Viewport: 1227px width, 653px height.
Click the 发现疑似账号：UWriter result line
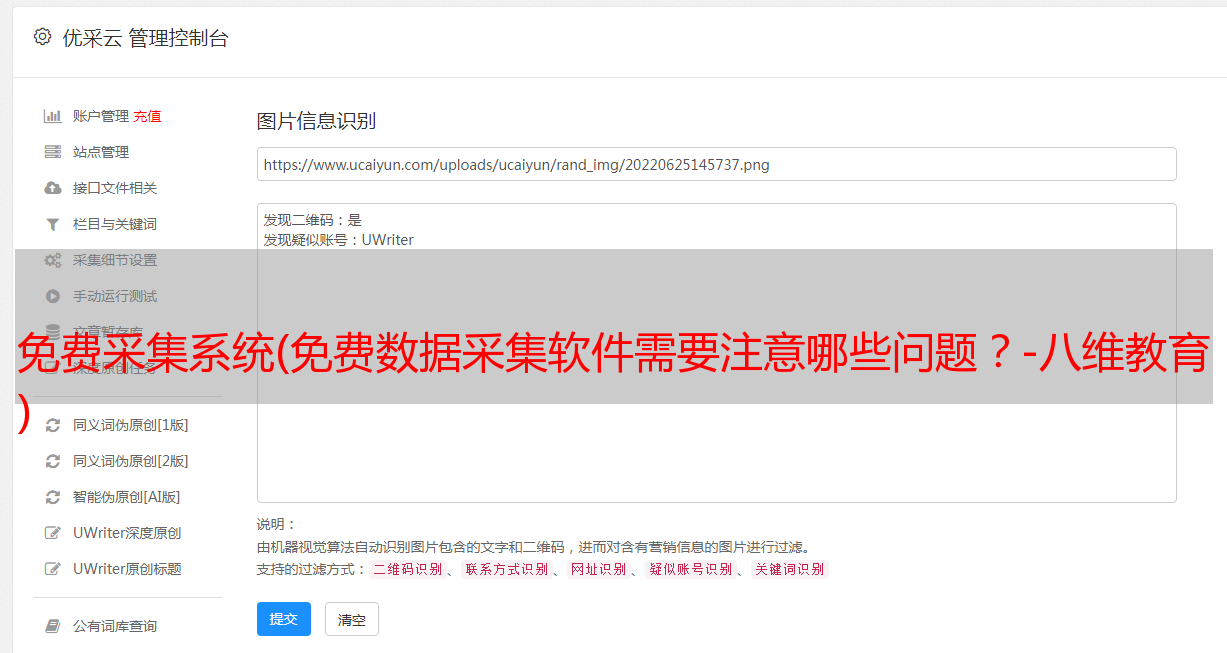pos(339,240)
